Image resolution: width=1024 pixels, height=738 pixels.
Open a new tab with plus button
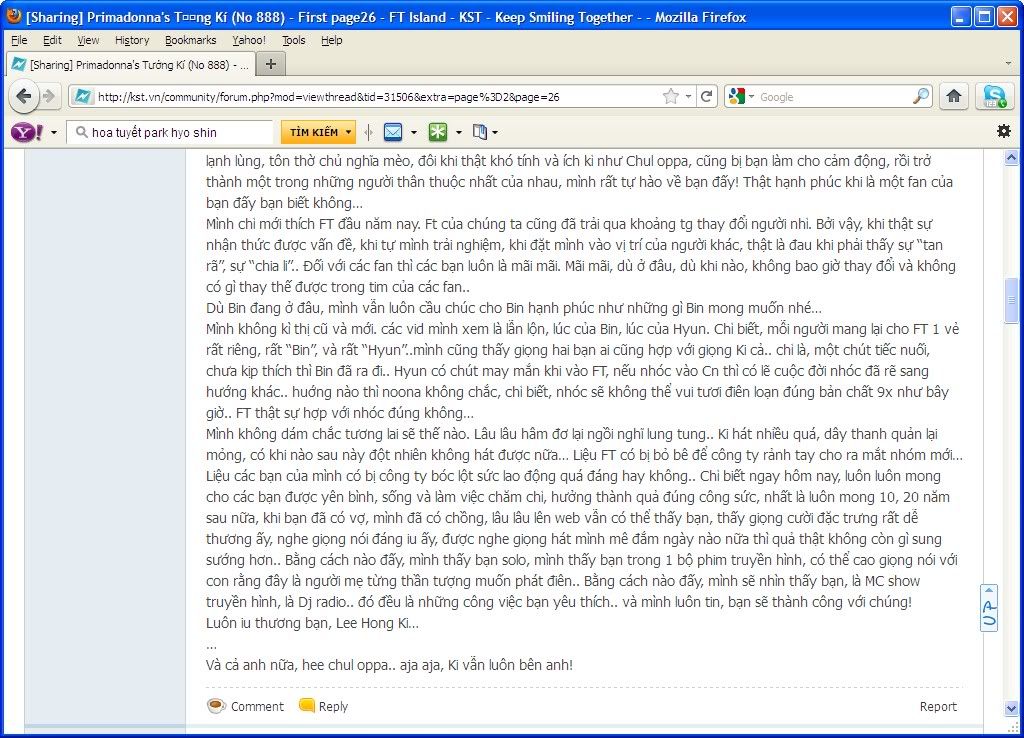[x=270, y=64]
